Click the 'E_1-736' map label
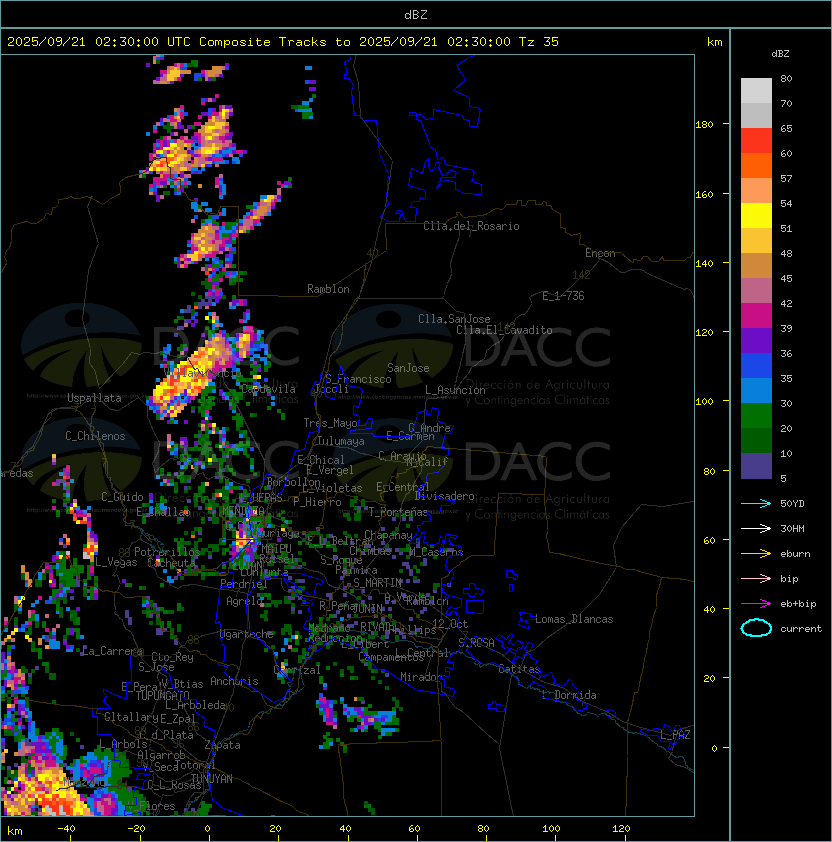Image resolution: width=832 pixels, height=842 pixels. (x=563, y=296)
